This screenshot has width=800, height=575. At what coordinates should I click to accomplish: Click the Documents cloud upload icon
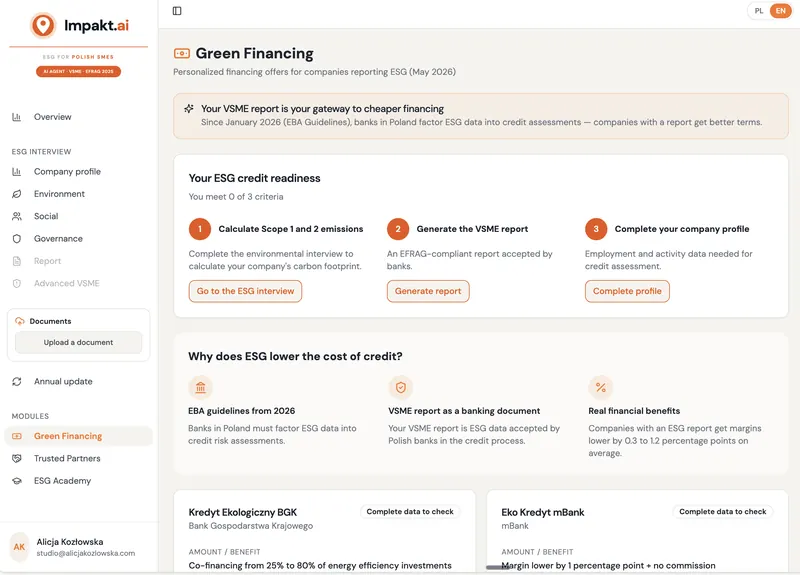pyautogui.click(x=20, y=321)
